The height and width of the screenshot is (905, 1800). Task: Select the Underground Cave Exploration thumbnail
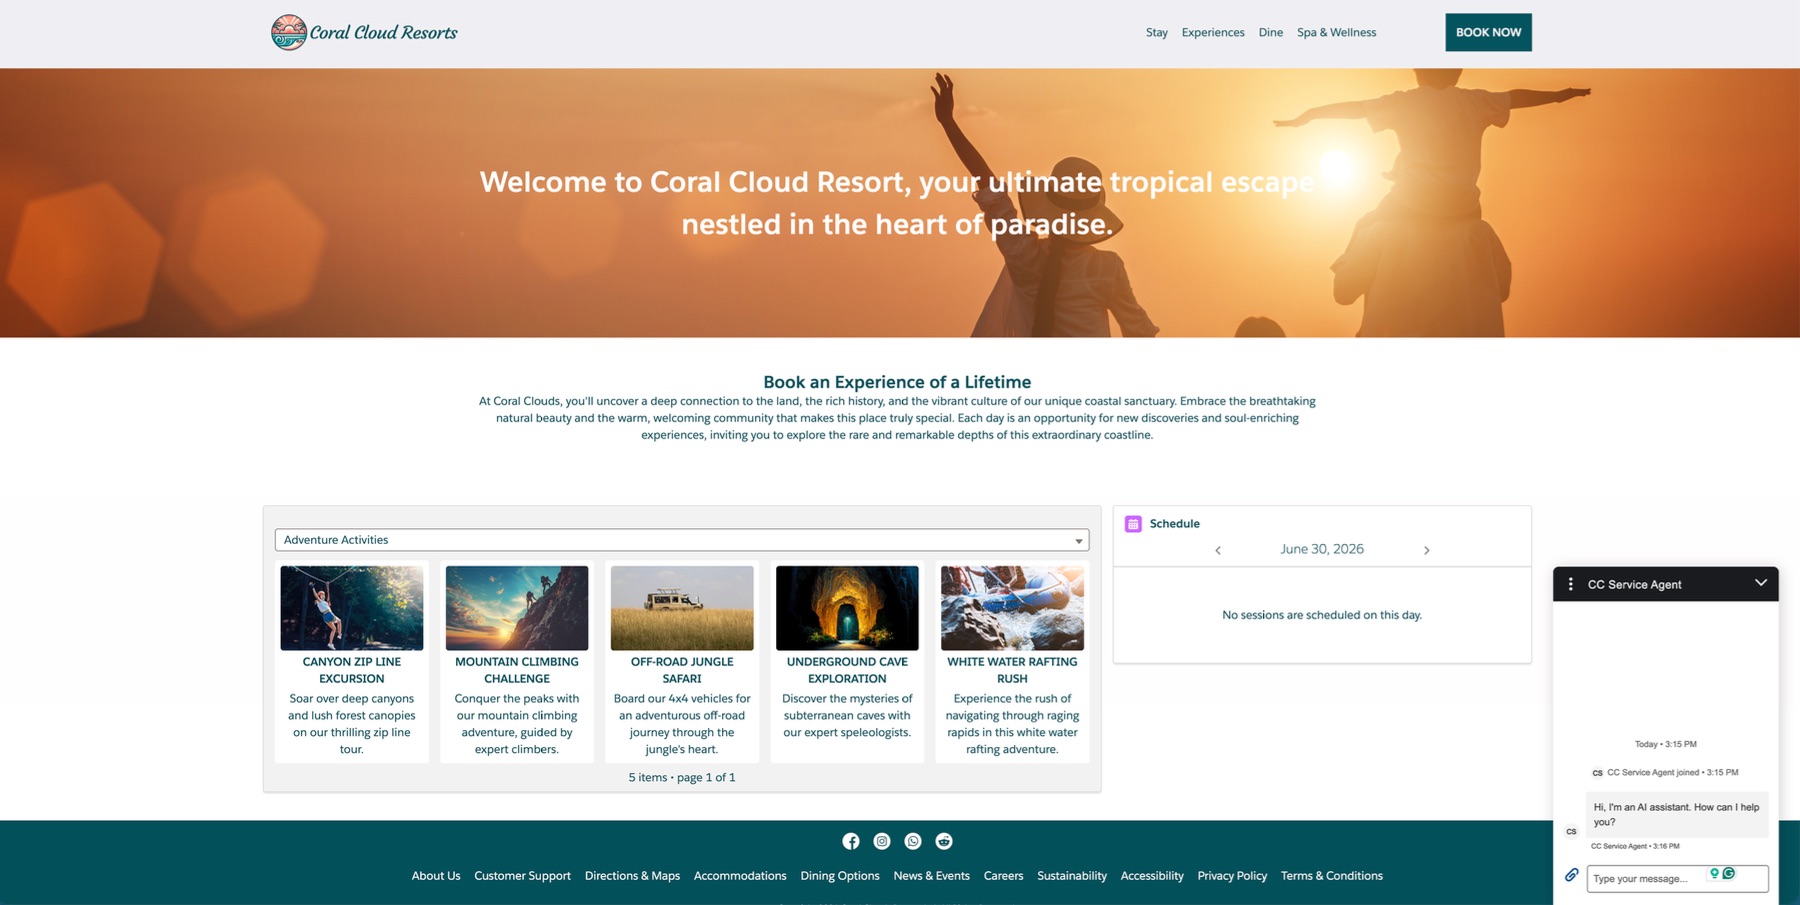point(847,608)
